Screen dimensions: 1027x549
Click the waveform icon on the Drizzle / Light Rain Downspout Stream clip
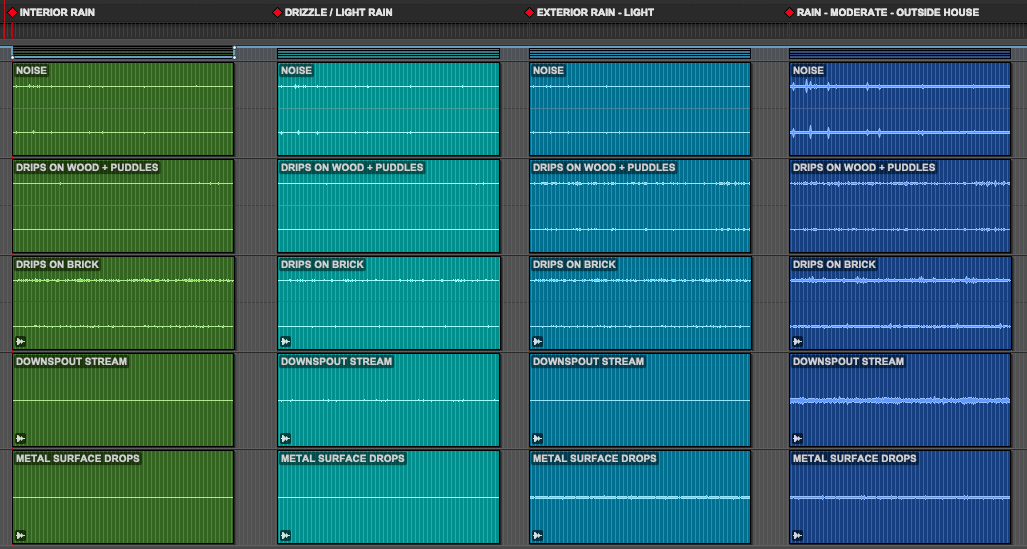(285, 438)
